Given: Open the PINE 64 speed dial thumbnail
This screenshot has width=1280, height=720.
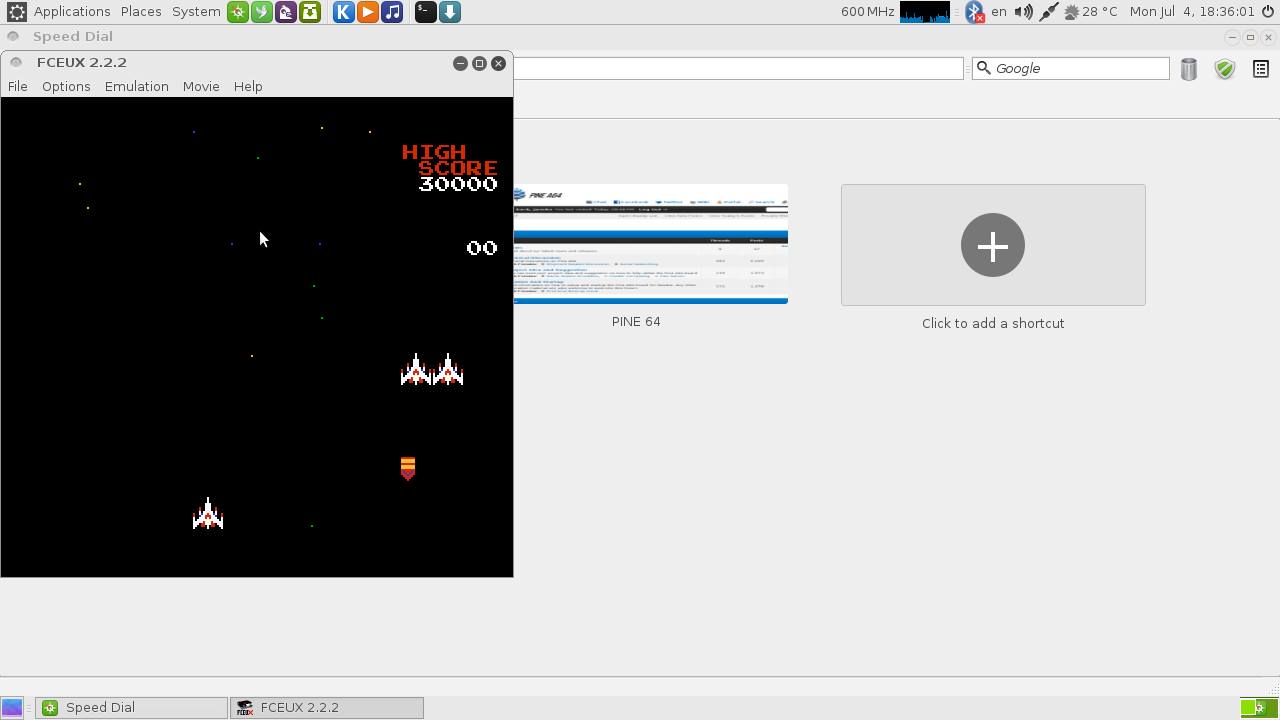Looking at the screenshot, I should pyautogui.click(x=650, y=244).
